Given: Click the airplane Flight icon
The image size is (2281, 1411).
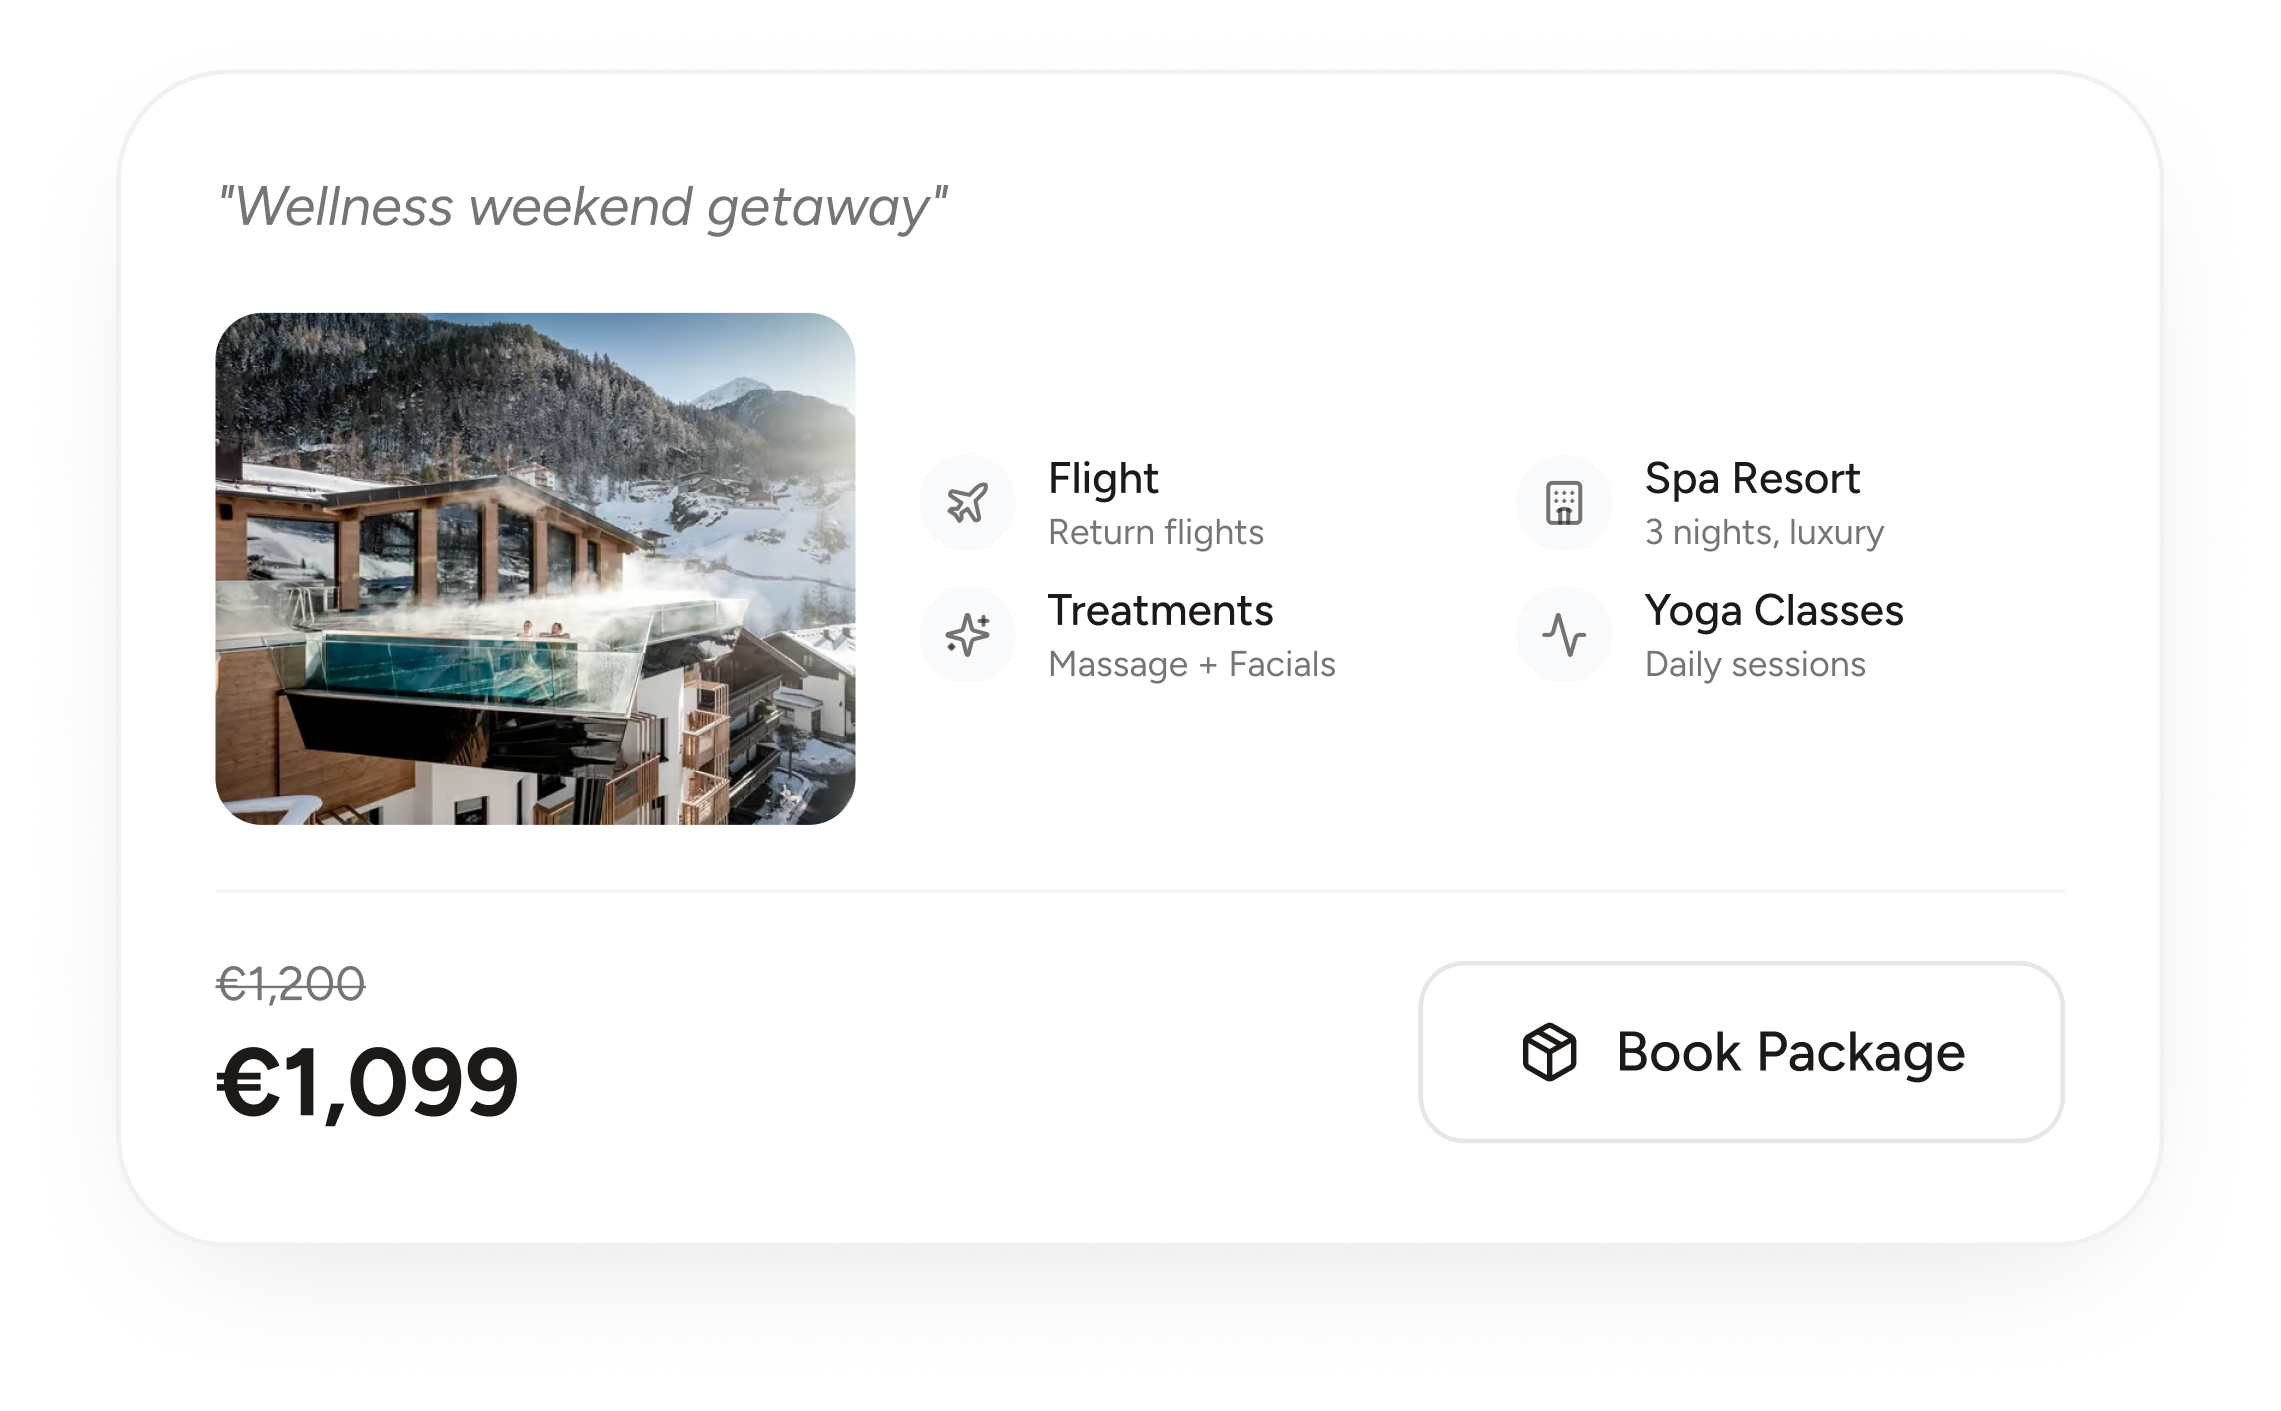Looking at the screenshot, I should (x=967, y=503).
